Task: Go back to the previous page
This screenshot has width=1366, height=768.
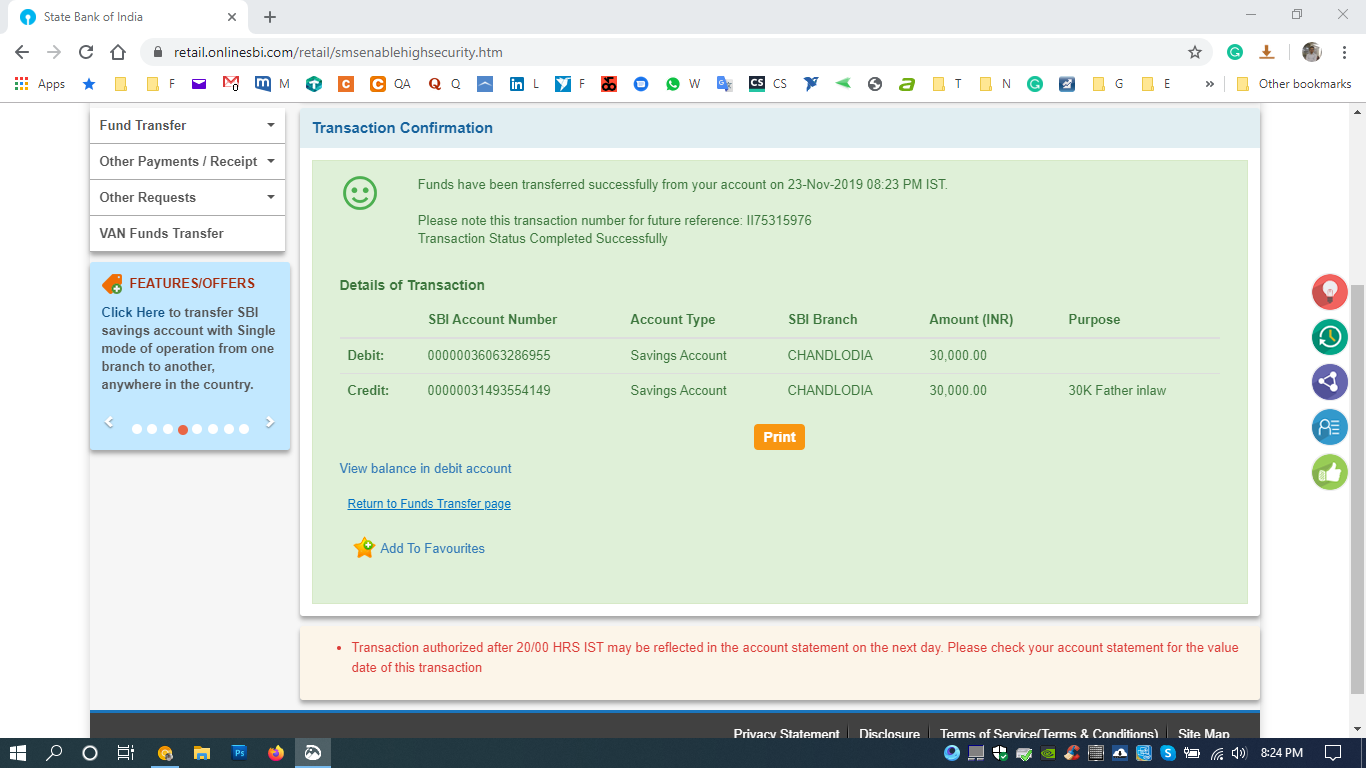Action: [22, 52]
